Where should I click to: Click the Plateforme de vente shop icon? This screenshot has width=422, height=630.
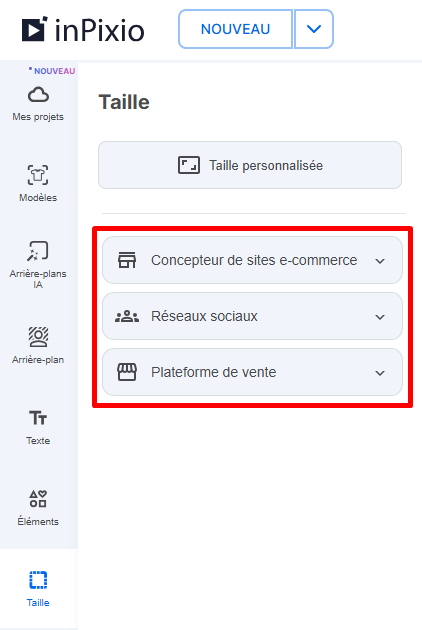pyautogui.click(x=127, y=372)
